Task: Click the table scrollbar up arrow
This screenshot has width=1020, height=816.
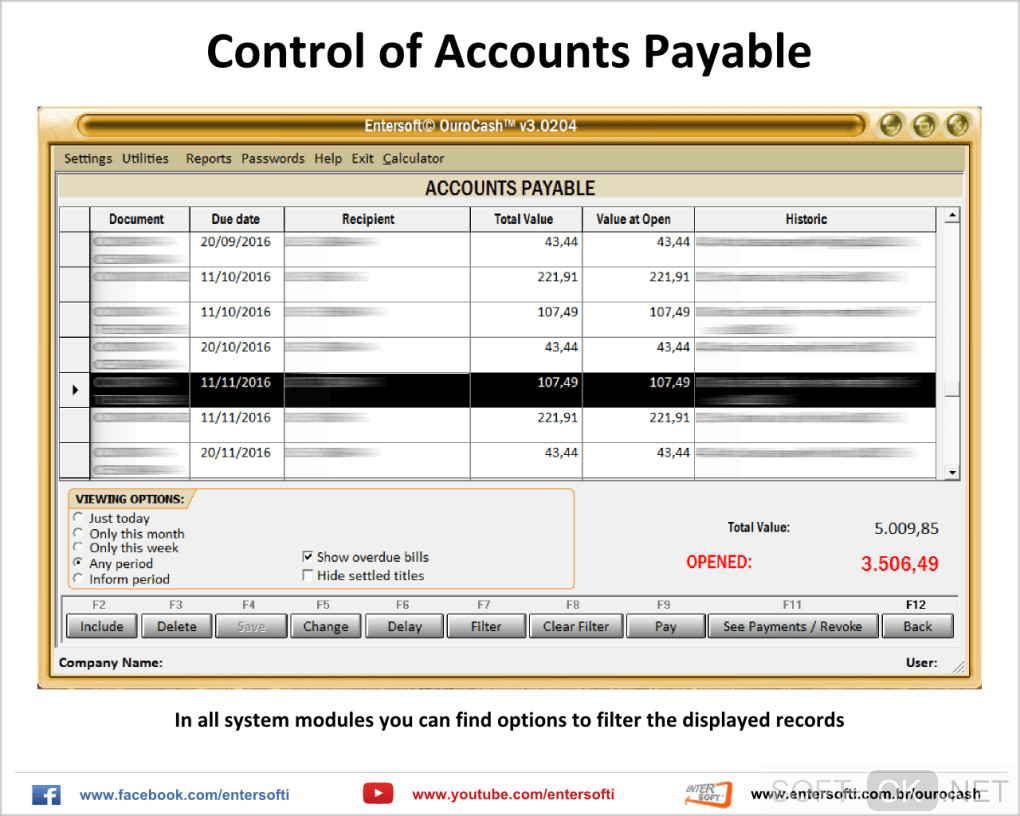Action: pos(952,215)
